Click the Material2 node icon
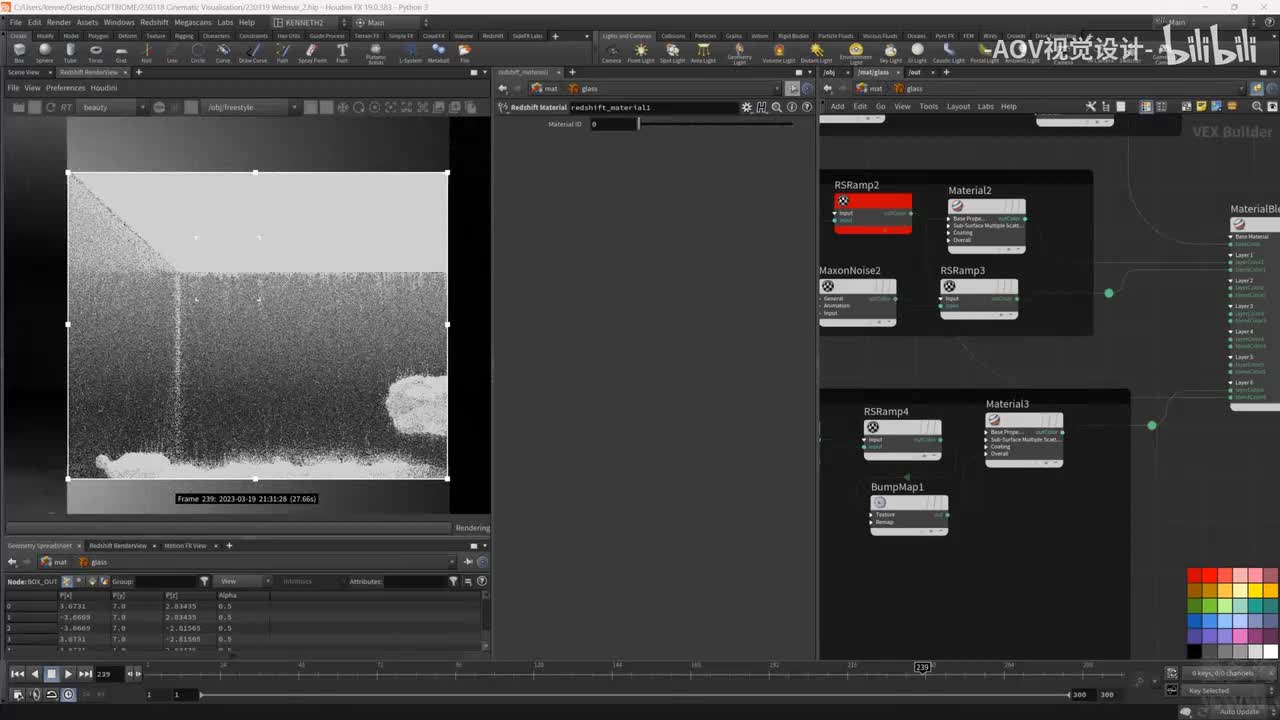Image resolution: width=1280 pixels, height=720 pixels. click(x=957, y=205)
